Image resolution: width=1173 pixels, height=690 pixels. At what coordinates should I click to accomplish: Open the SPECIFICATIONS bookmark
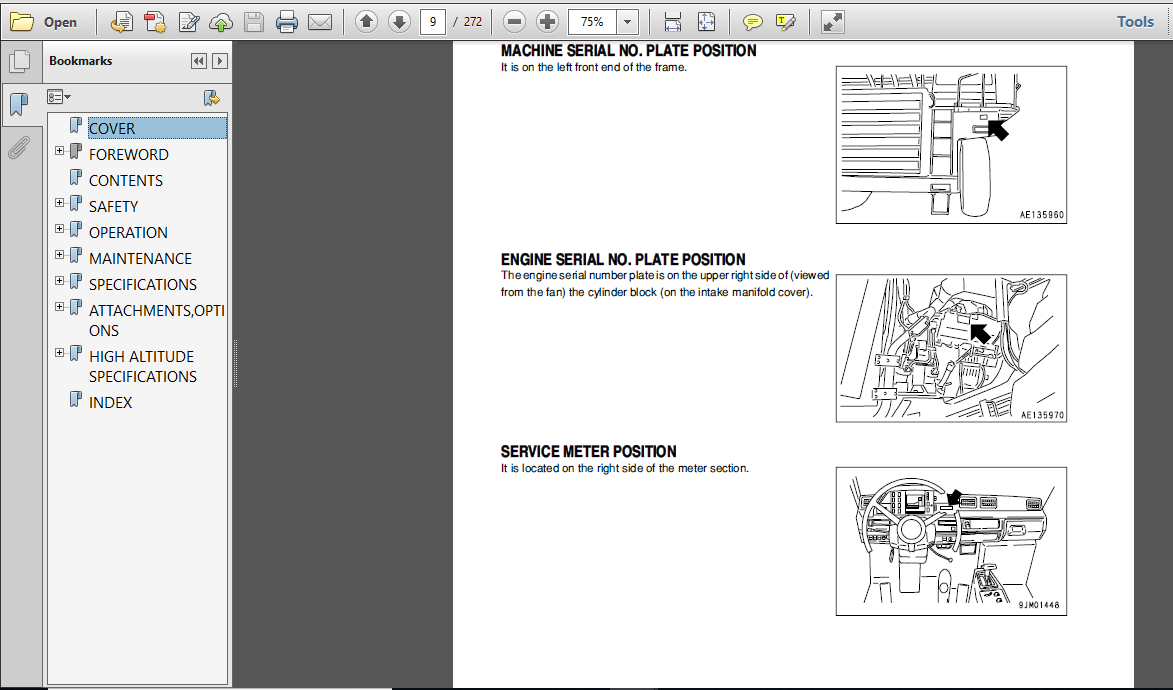(143, 285)
